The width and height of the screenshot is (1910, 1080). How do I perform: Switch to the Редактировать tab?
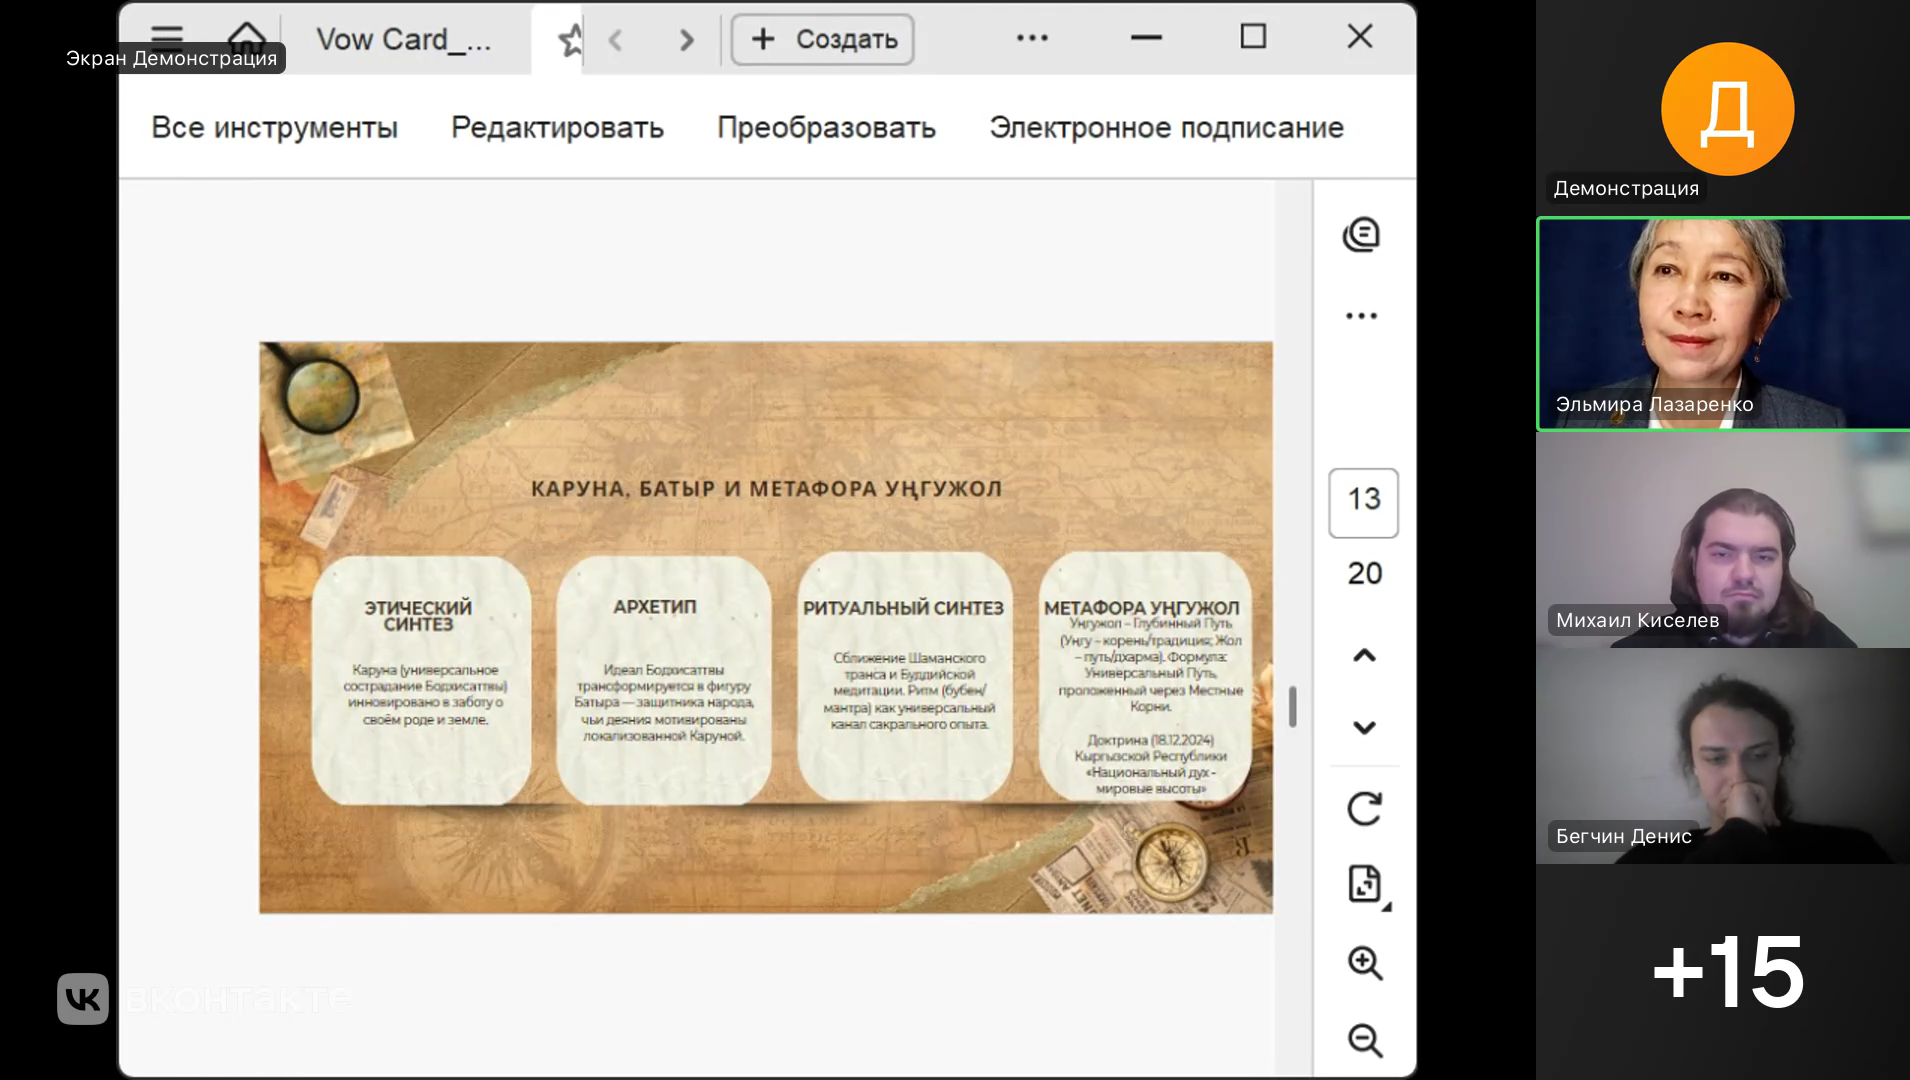point(557,128)
